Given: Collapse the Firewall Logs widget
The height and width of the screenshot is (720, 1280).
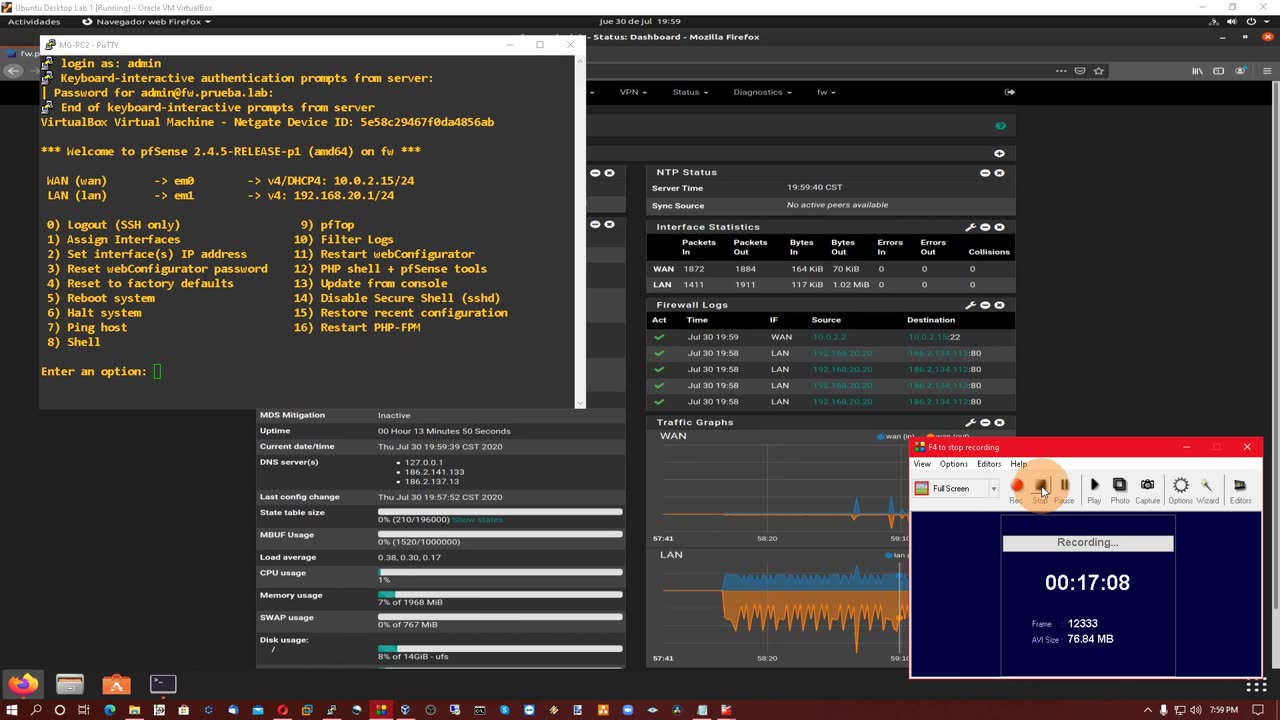Looking at the screenshot, I should 985,305.
